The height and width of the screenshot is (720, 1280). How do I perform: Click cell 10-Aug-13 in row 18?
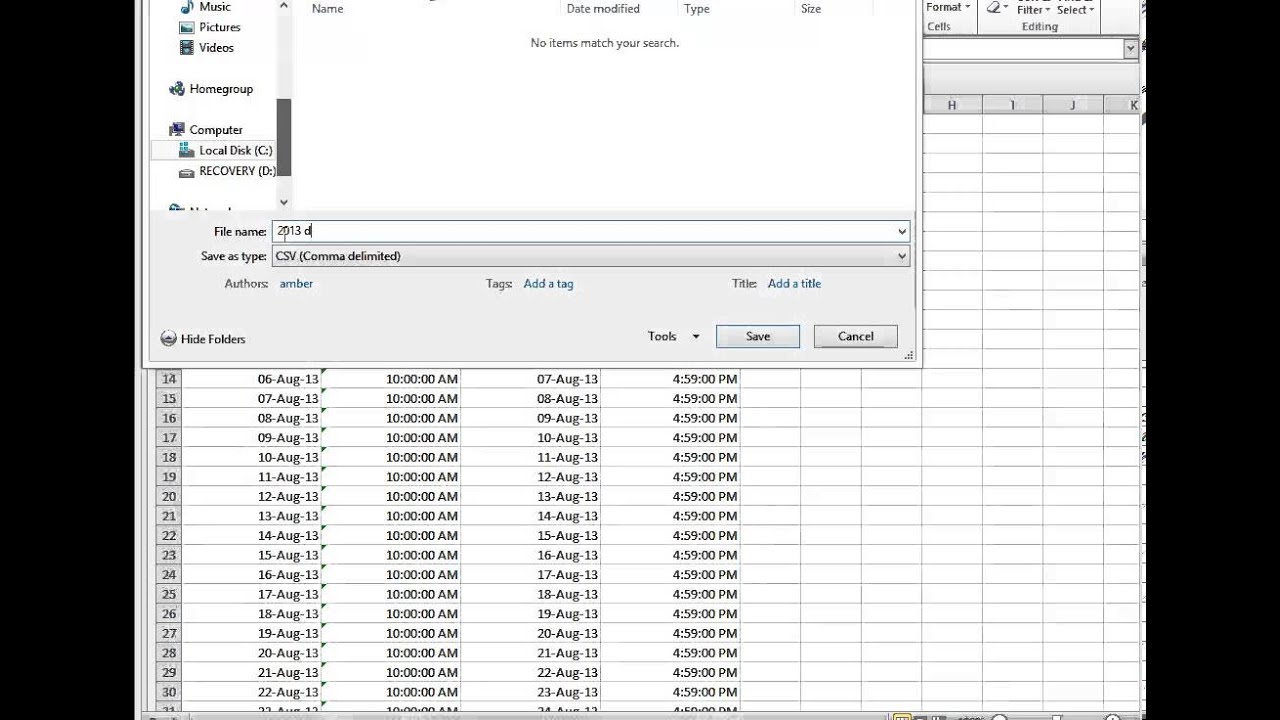(x=252, y=457)
